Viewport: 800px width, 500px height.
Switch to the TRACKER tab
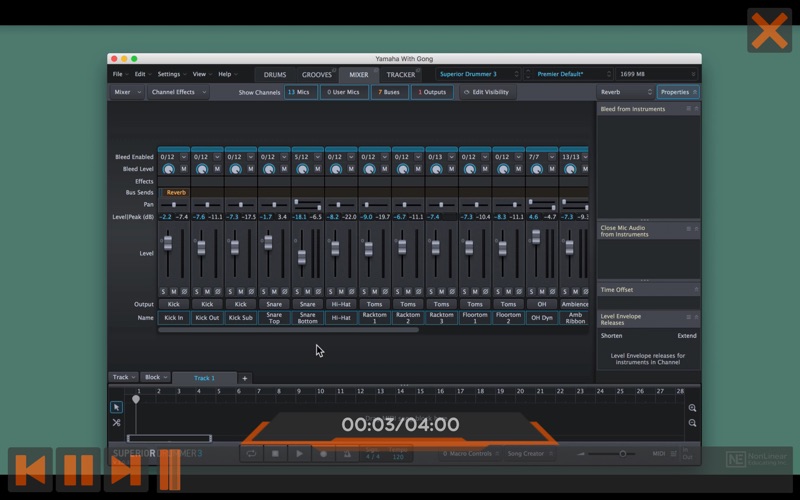pyautogui.click(x=401, y=75)
